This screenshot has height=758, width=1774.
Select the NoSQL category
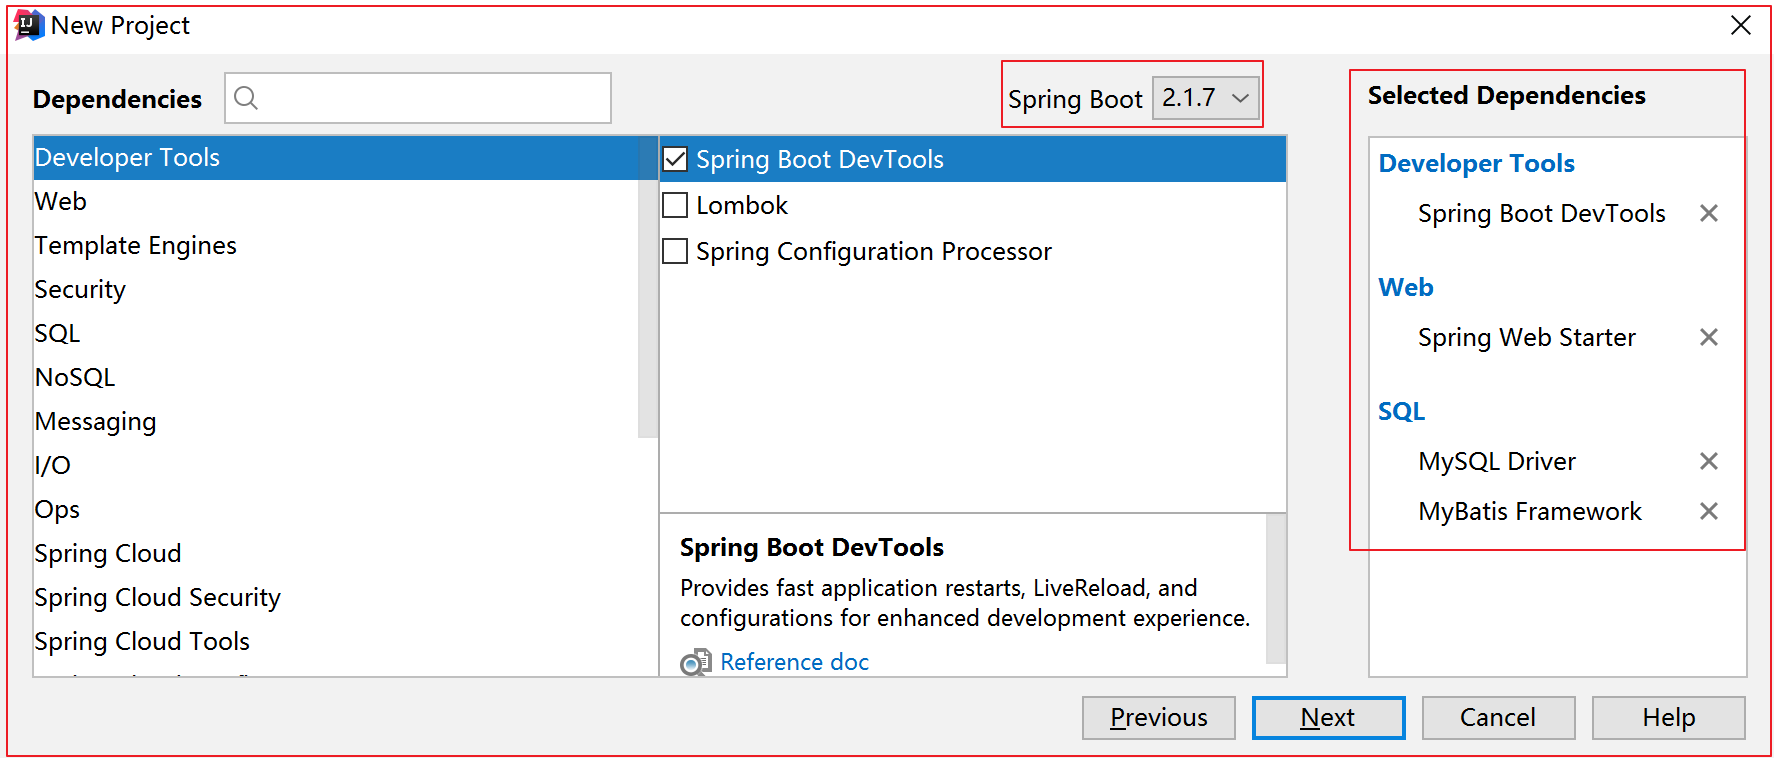click(x=336, y=378)
